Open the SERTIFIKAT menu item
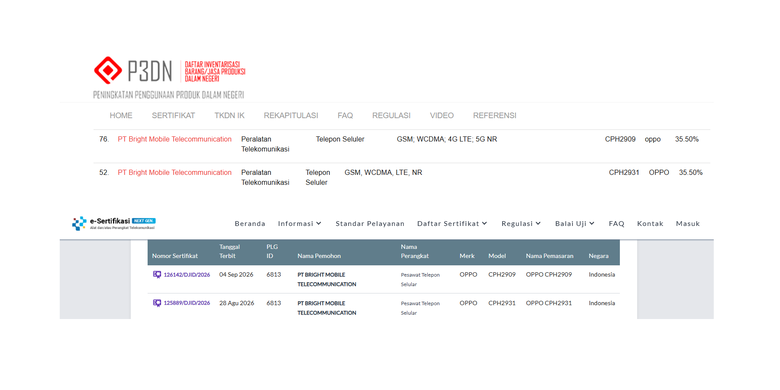 click(174, 115)
